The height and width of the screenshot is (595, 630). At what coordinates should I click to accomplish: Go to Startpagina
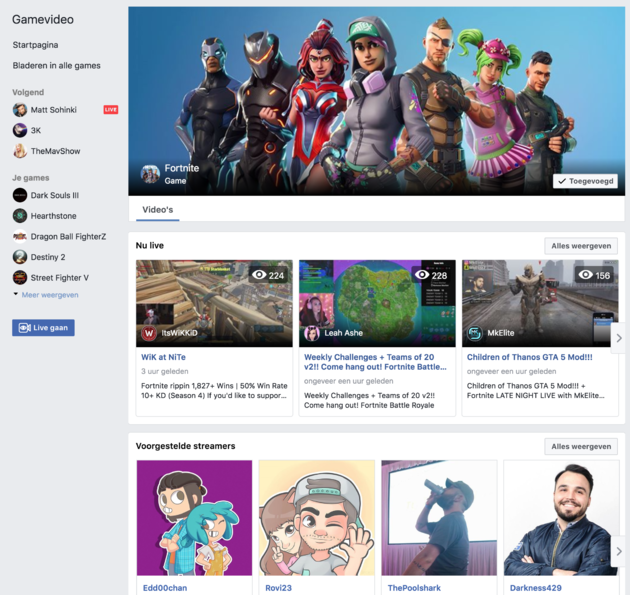pos(35,45)
